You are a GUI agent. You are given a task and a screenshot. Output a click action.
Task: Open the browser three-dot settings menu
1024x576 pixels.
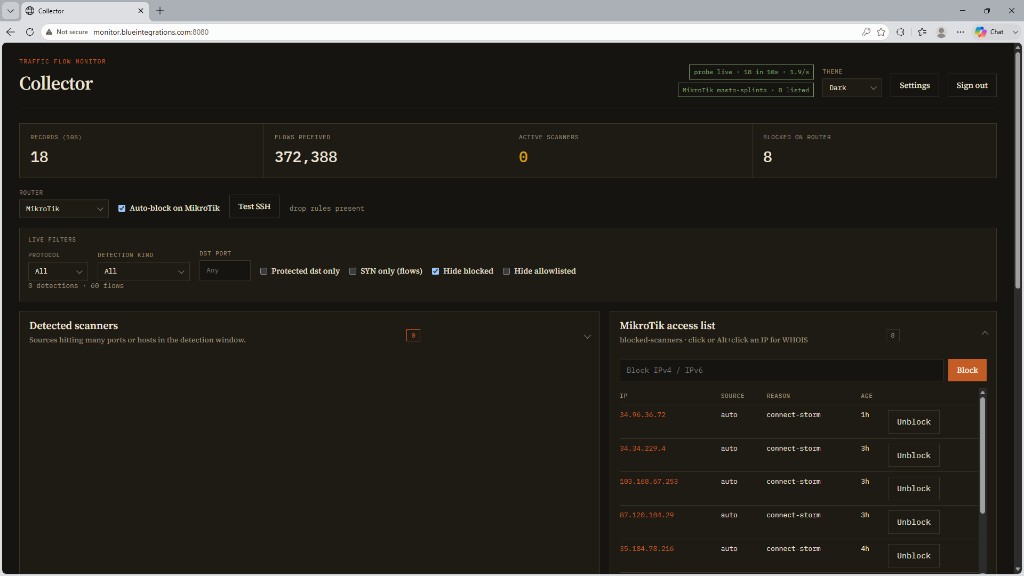(960, 31)
